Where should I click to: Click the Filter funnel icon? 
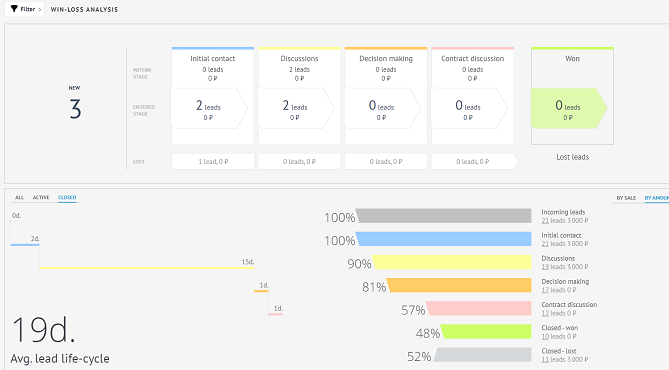[x=14, y=9]
